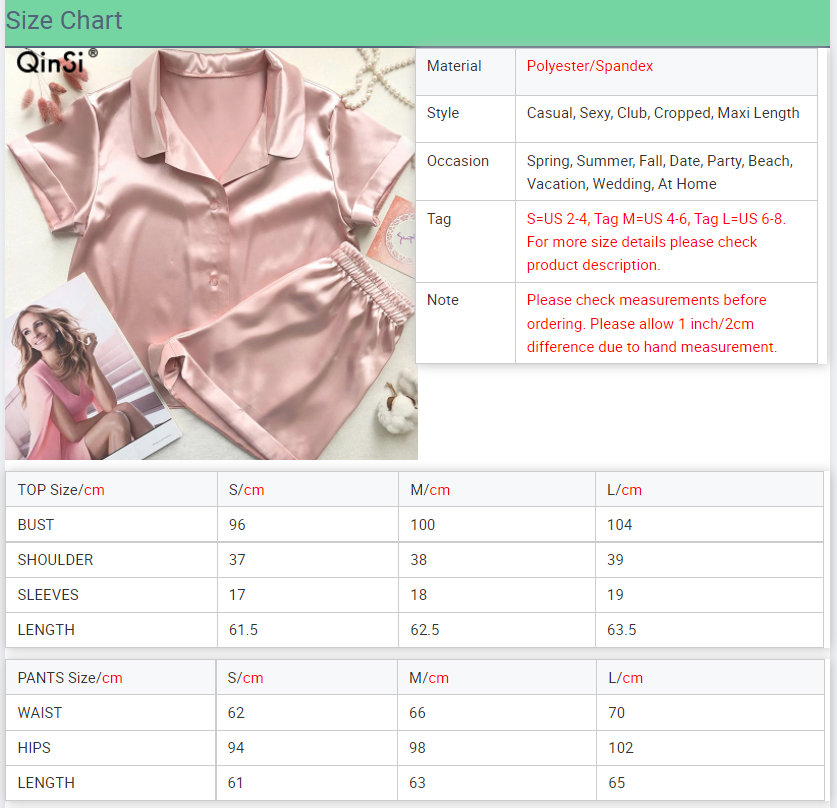
Task: Select the PANTS Size/cm header cell
Action: 70,678
